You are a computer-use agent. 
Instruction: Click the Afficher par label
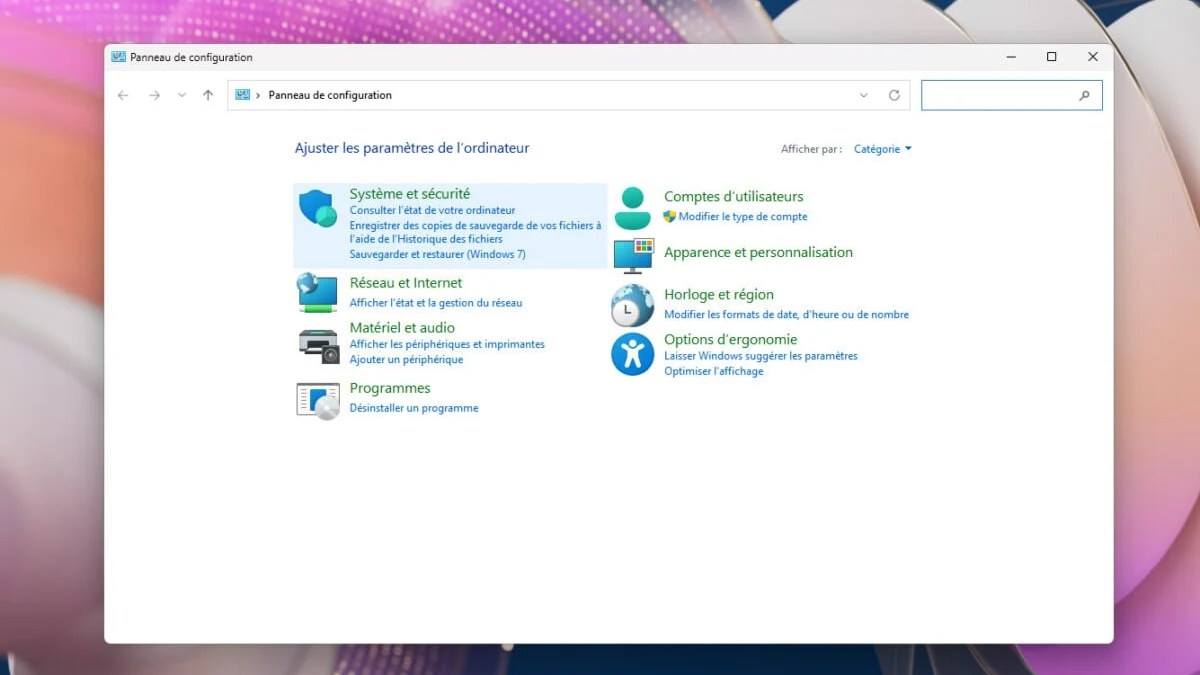[811, 149]
